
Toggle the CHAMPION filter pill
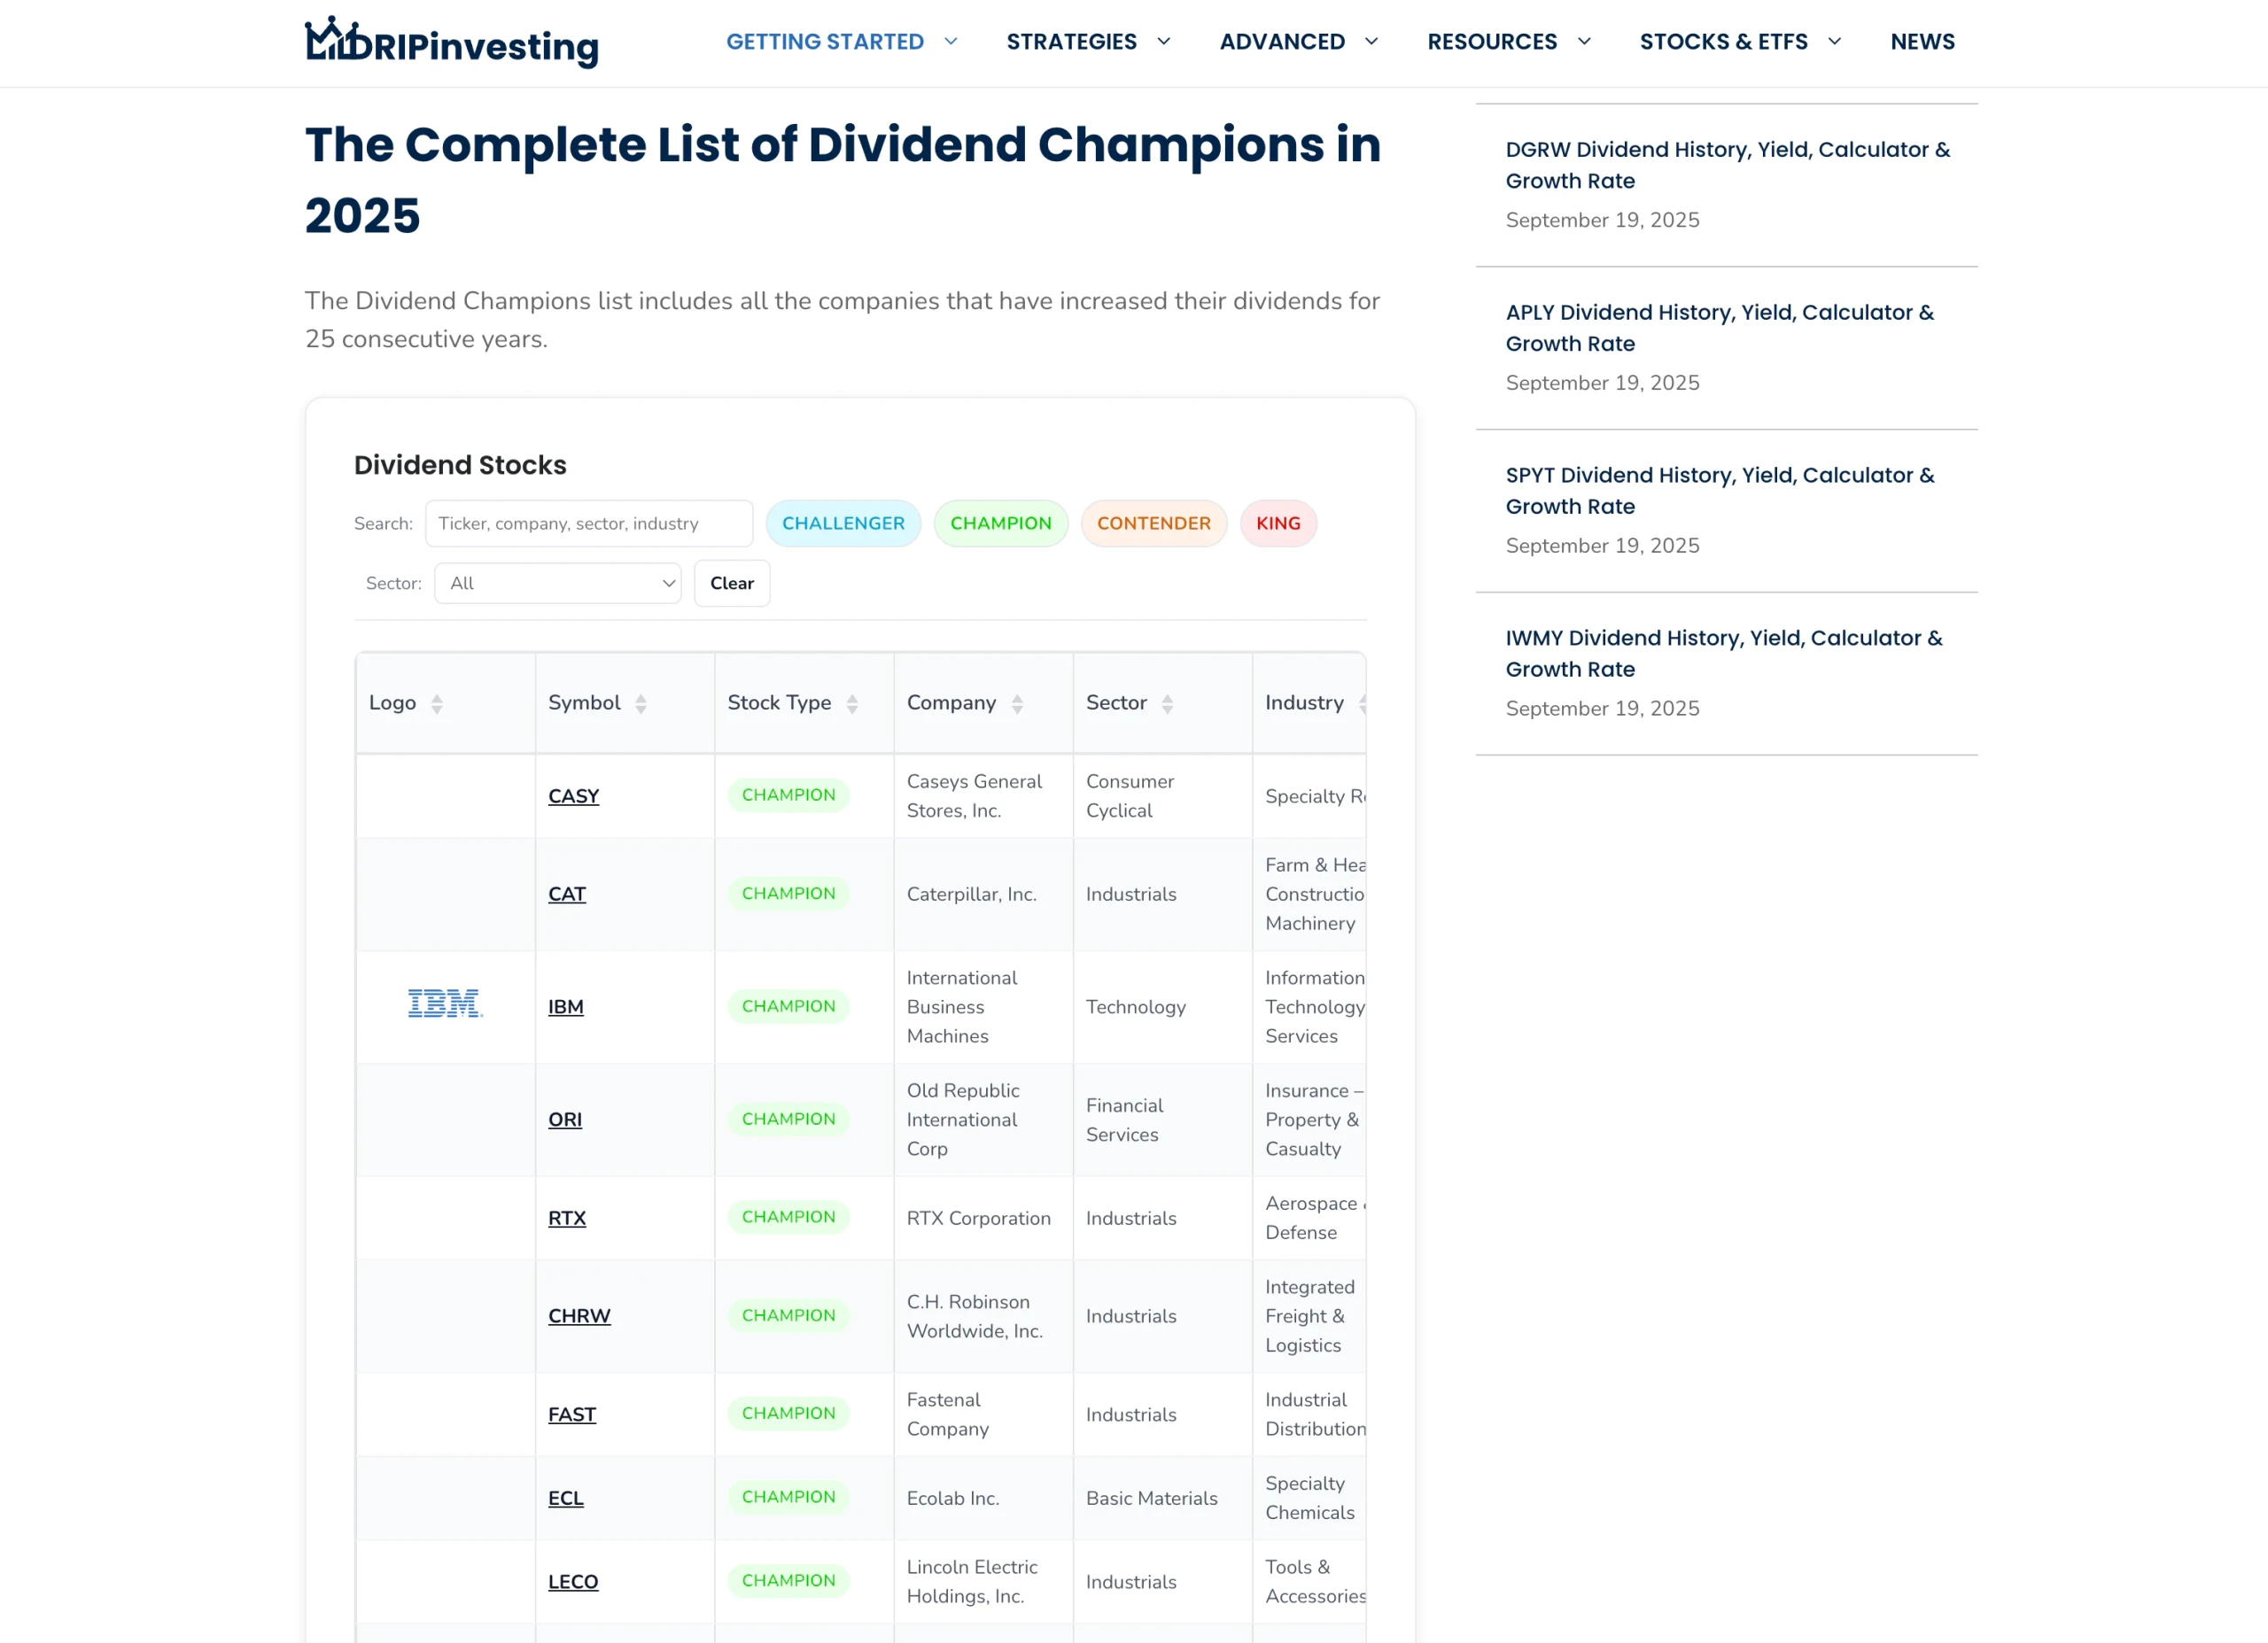[x=1000, y=523]
